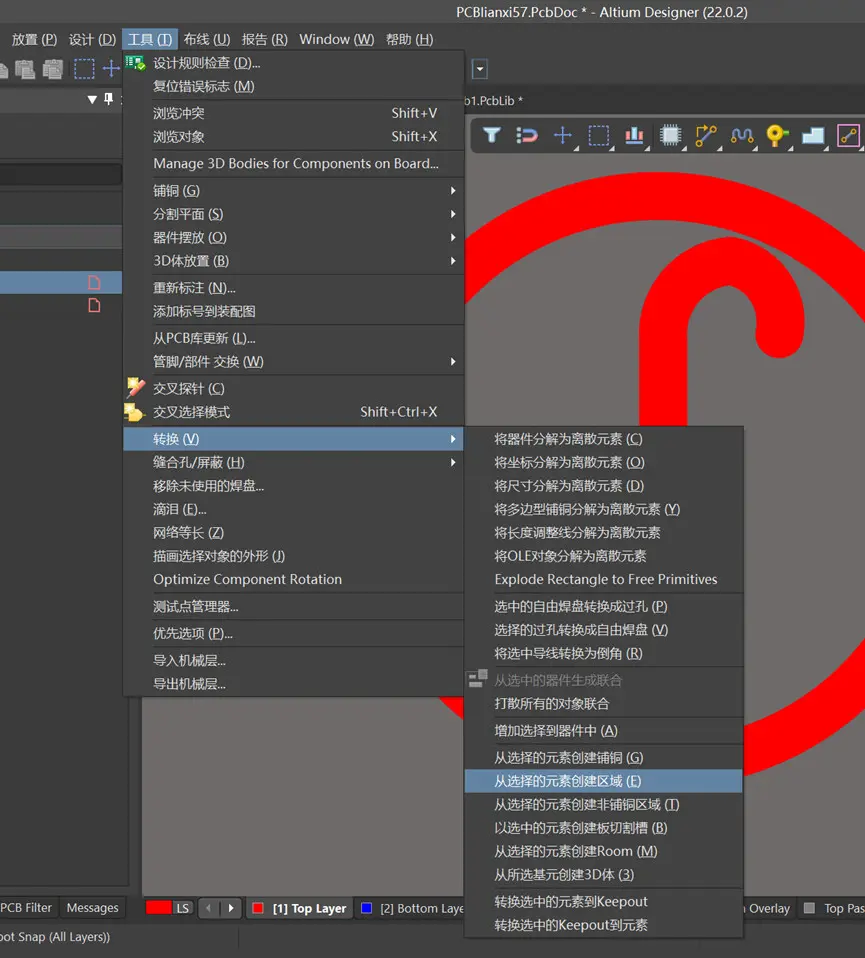Click the red current layer color swatch
The height and width of the screenshot is (958, 865).
[x=159, y=908]
